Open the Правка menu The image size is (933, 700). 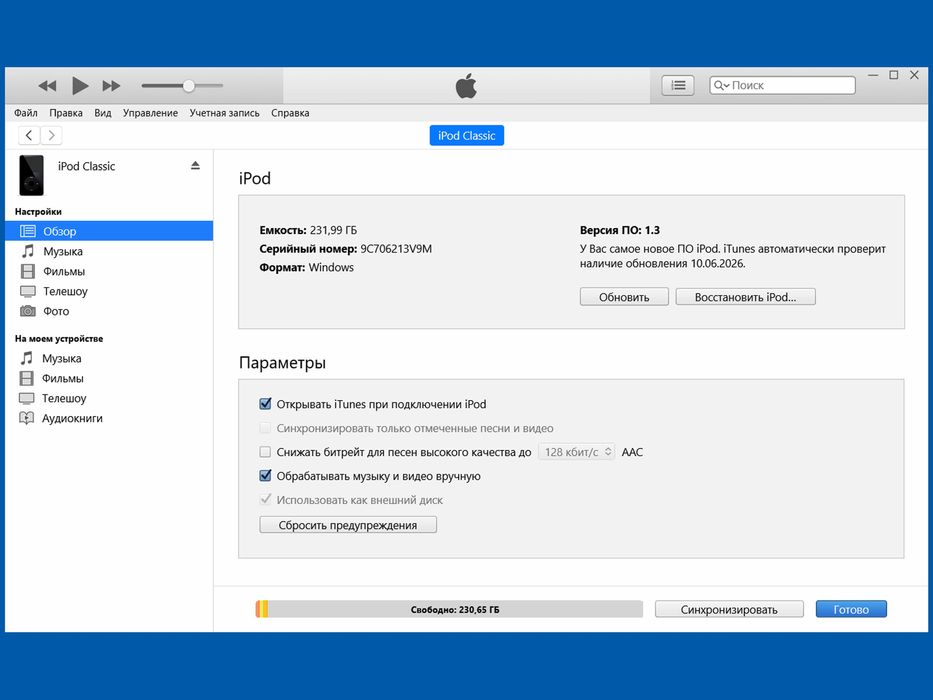coord(66,112)
